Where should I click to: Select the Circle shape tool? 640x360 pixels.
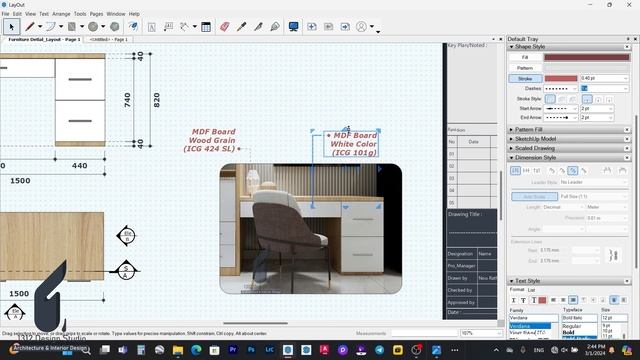point(93,27)
